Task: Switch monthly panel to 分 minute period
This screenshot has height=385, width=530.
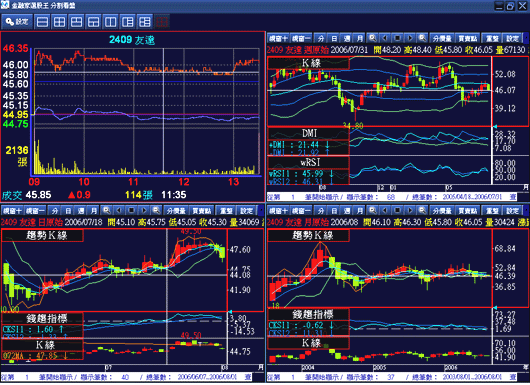Action: pyautogui.click(x=321, y=211)
